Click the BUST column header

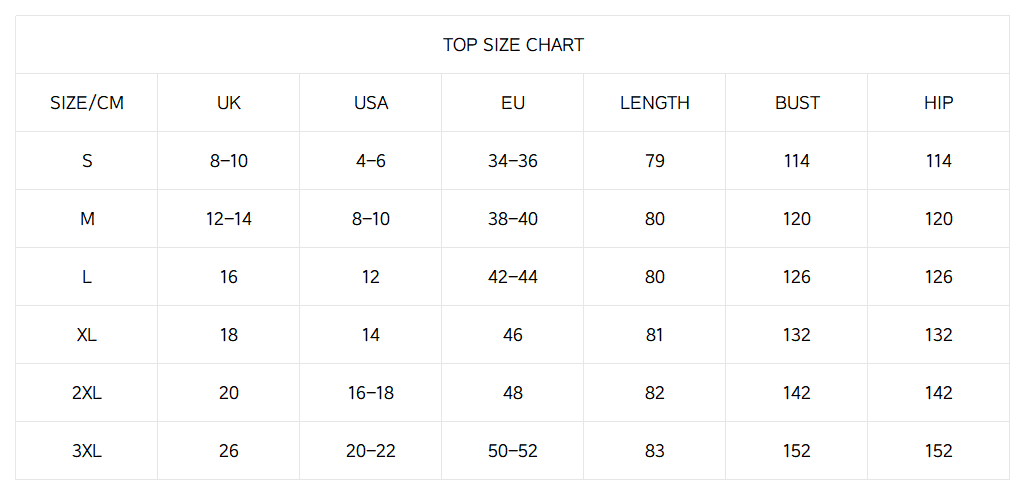[x=797, y=103]
